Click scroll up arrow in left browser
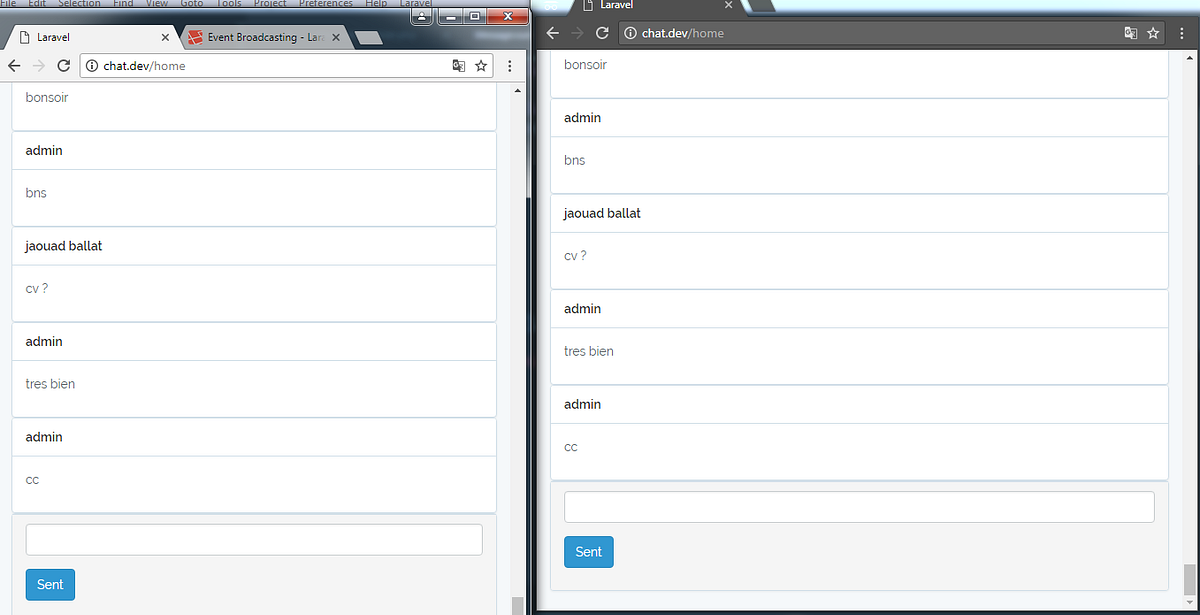The width and height of the screenshot is (1200, 615). click(x=517, y=90)
